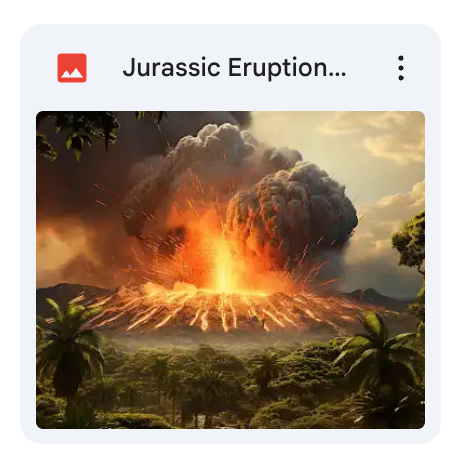Screen dimensions: 456x458
Task: Open the Jurassic Eruption image thumbnail preview
Action: [230, 270]
